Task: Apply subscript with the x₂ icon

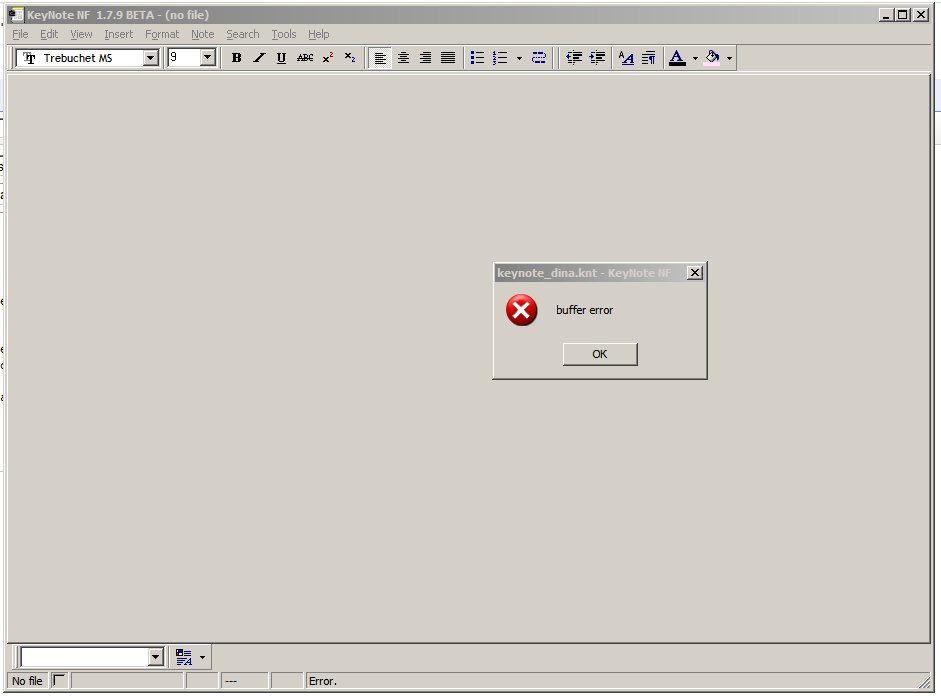Action: [x=350, y=58]
